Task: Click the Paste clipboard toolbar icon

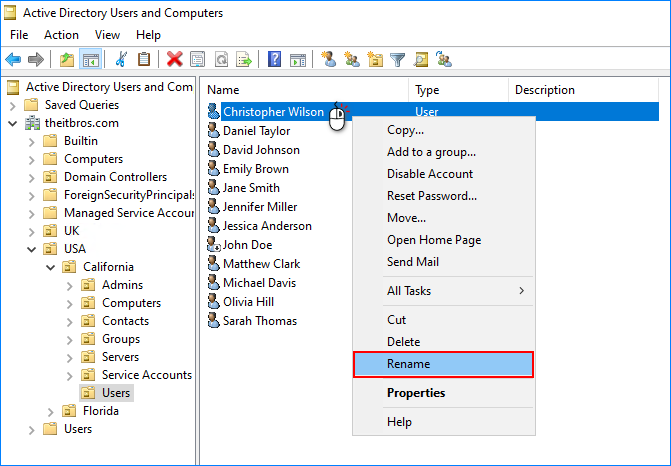Action: [x=144, y=59]
